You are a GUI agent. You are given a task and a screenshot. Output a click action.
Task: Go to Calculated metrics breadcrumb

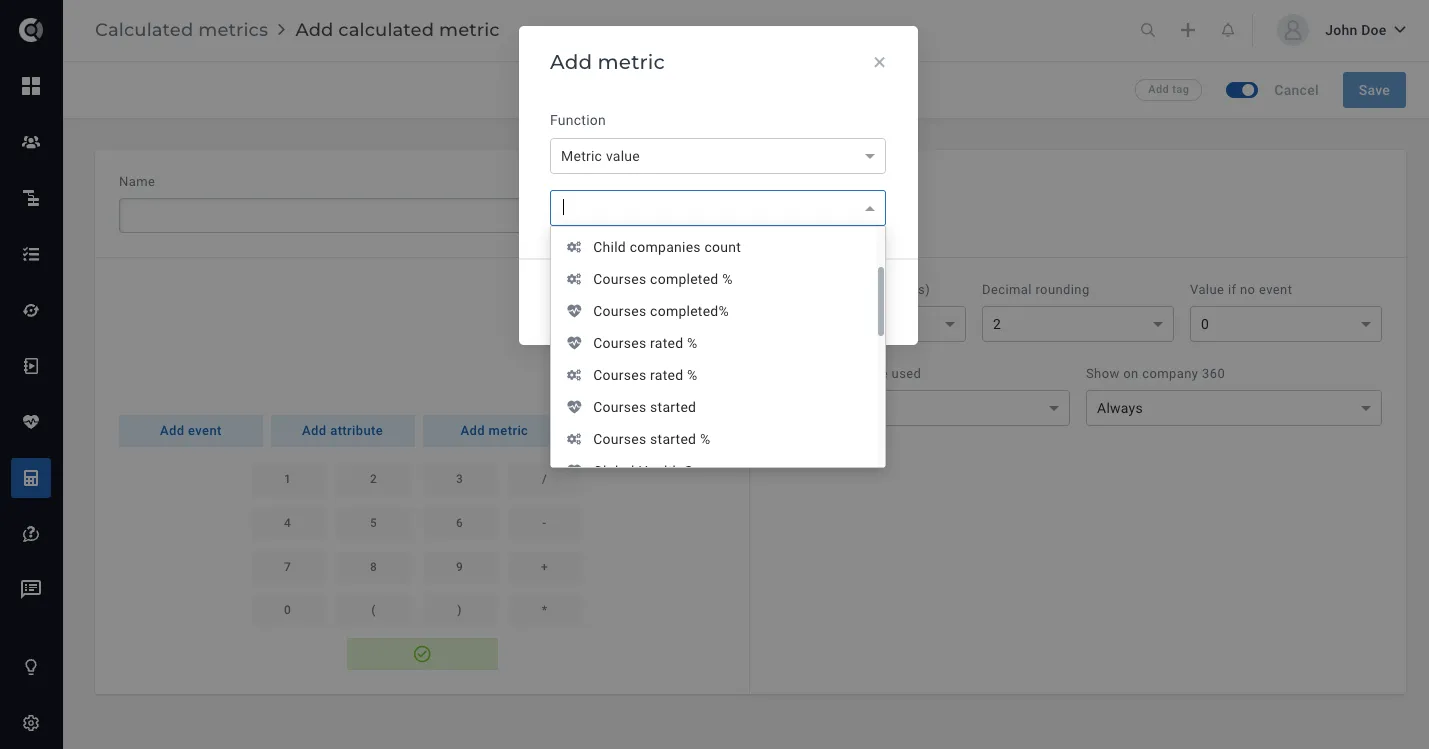(181, 30)
